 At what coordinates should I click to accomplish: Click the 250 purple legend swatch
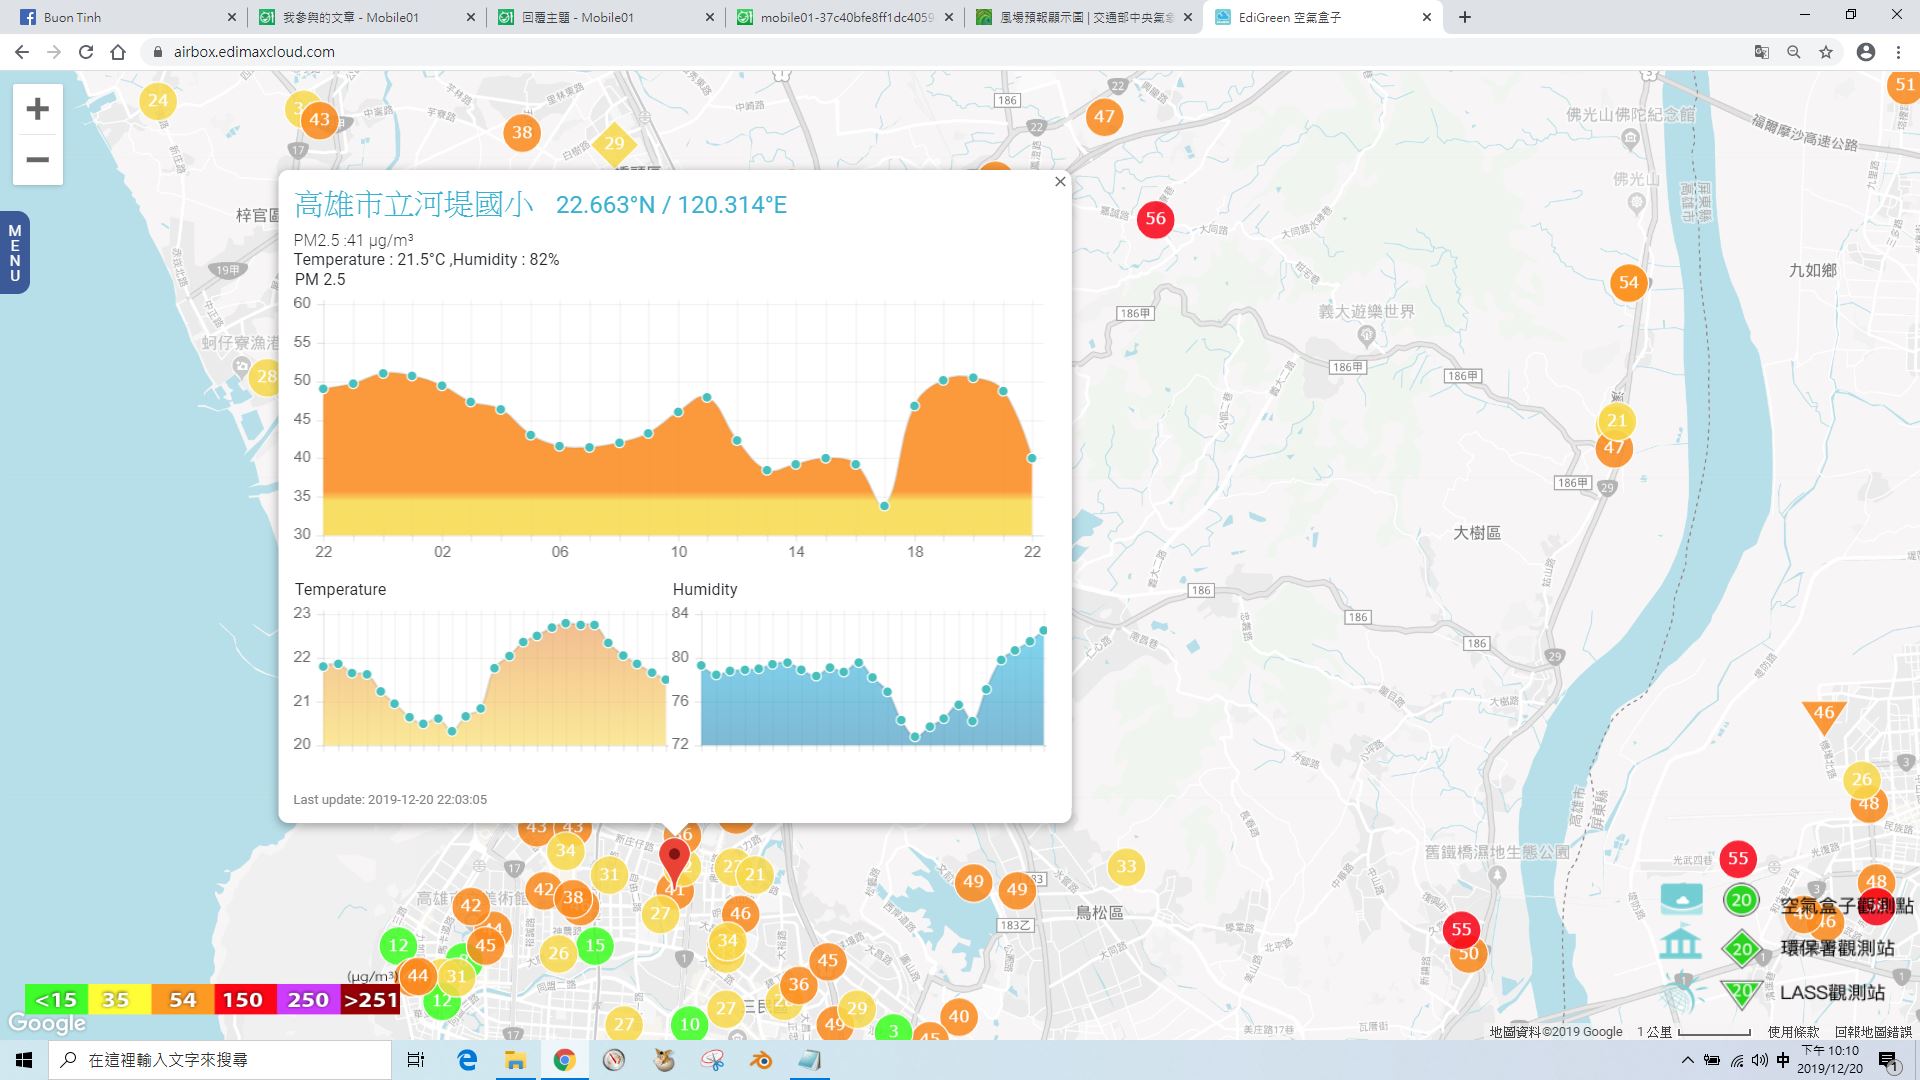point(308,1000)
